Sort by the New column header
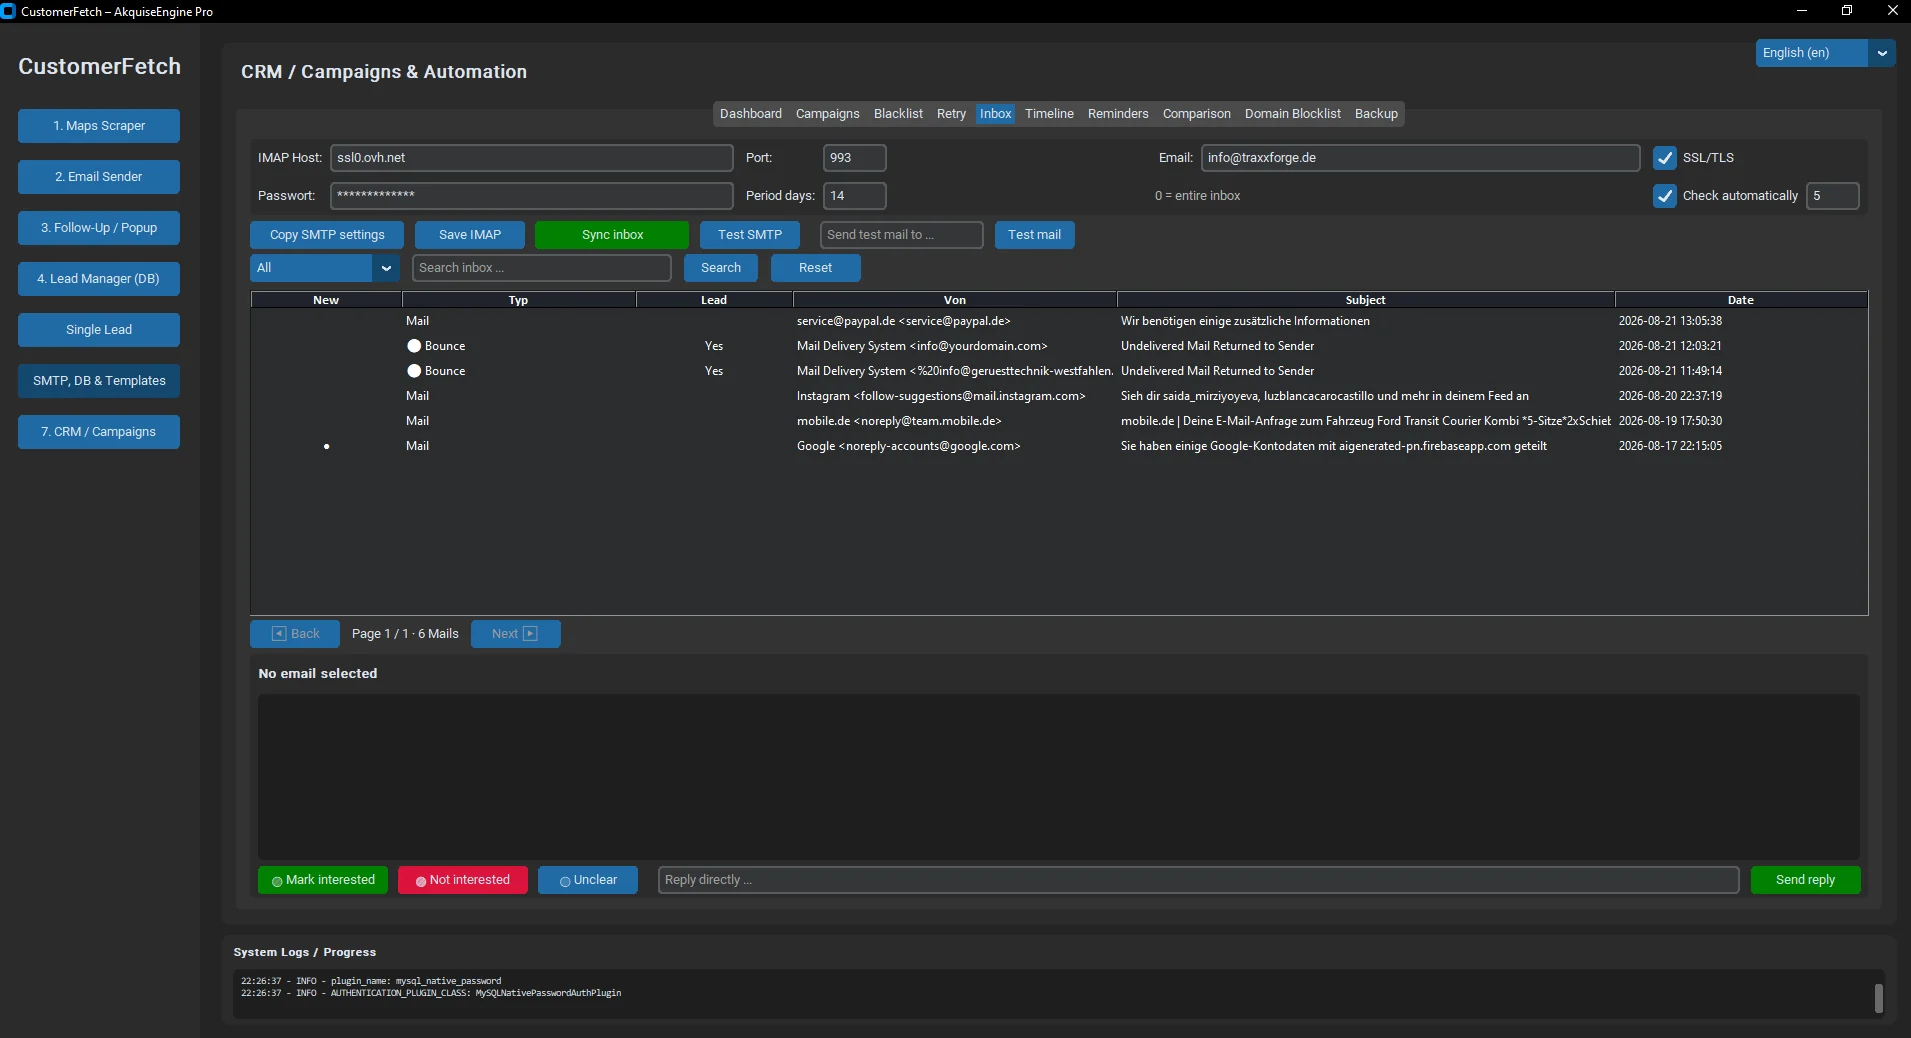Viewport: 1911px width, 1038px height. (326, 300)
